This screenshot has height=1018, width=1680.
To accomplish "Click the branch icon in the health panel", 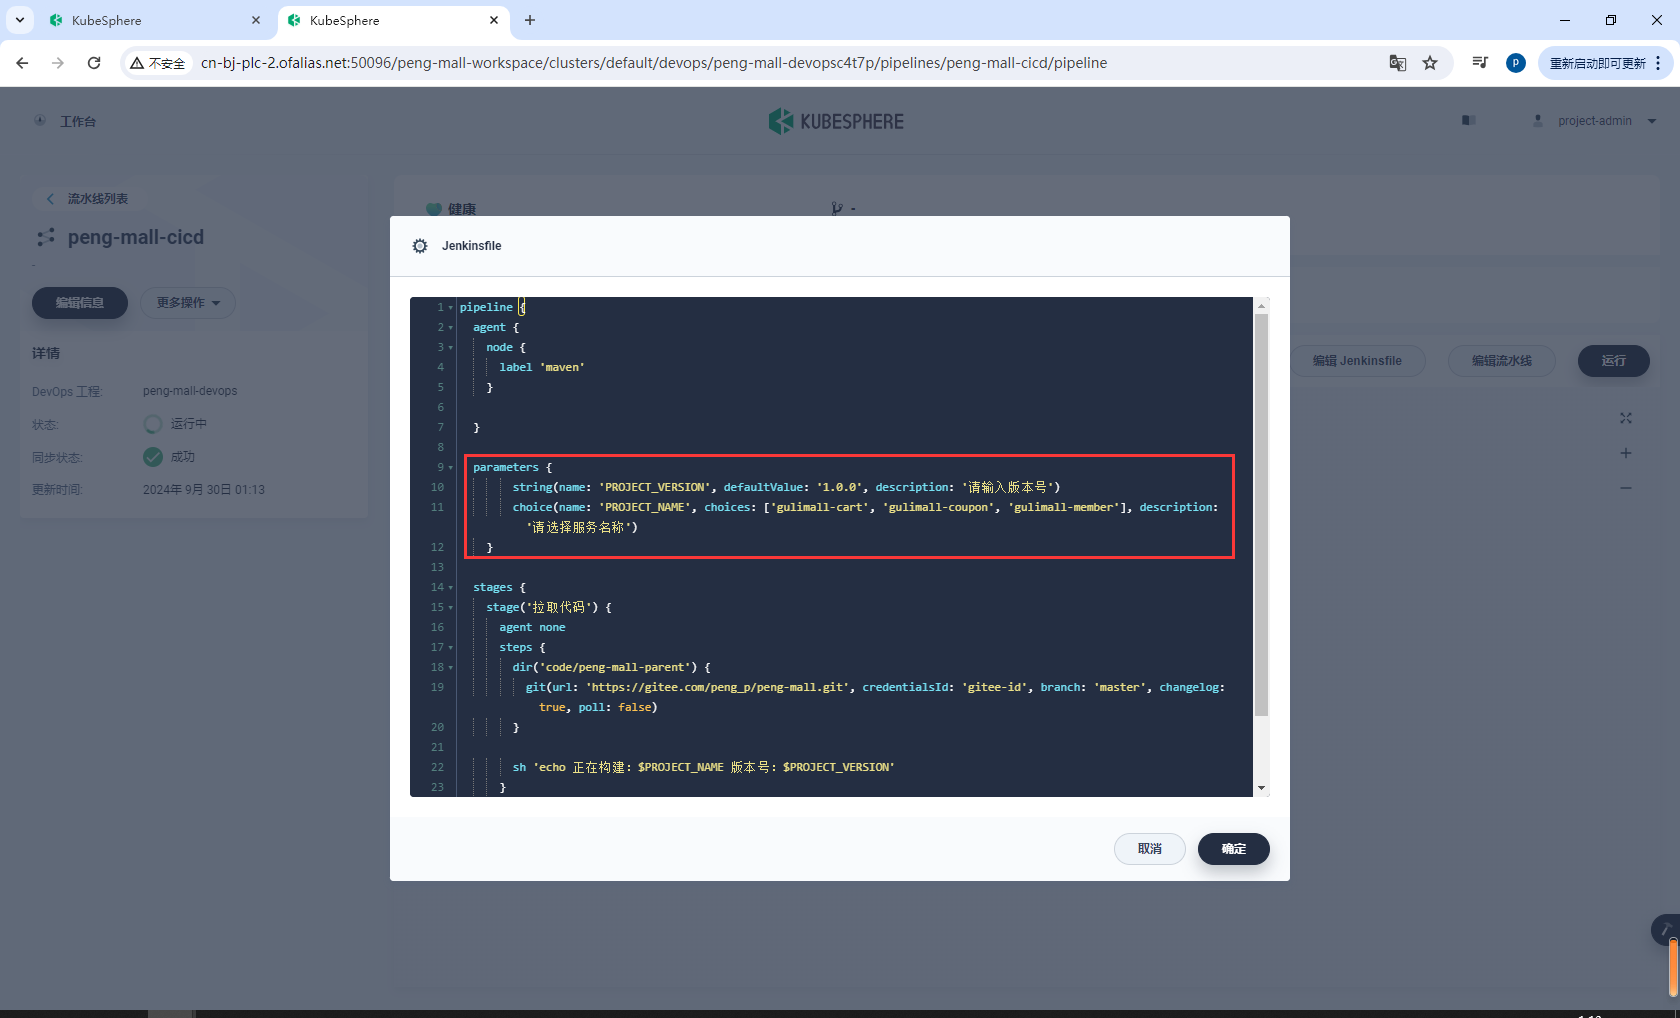I will [837, 209].
